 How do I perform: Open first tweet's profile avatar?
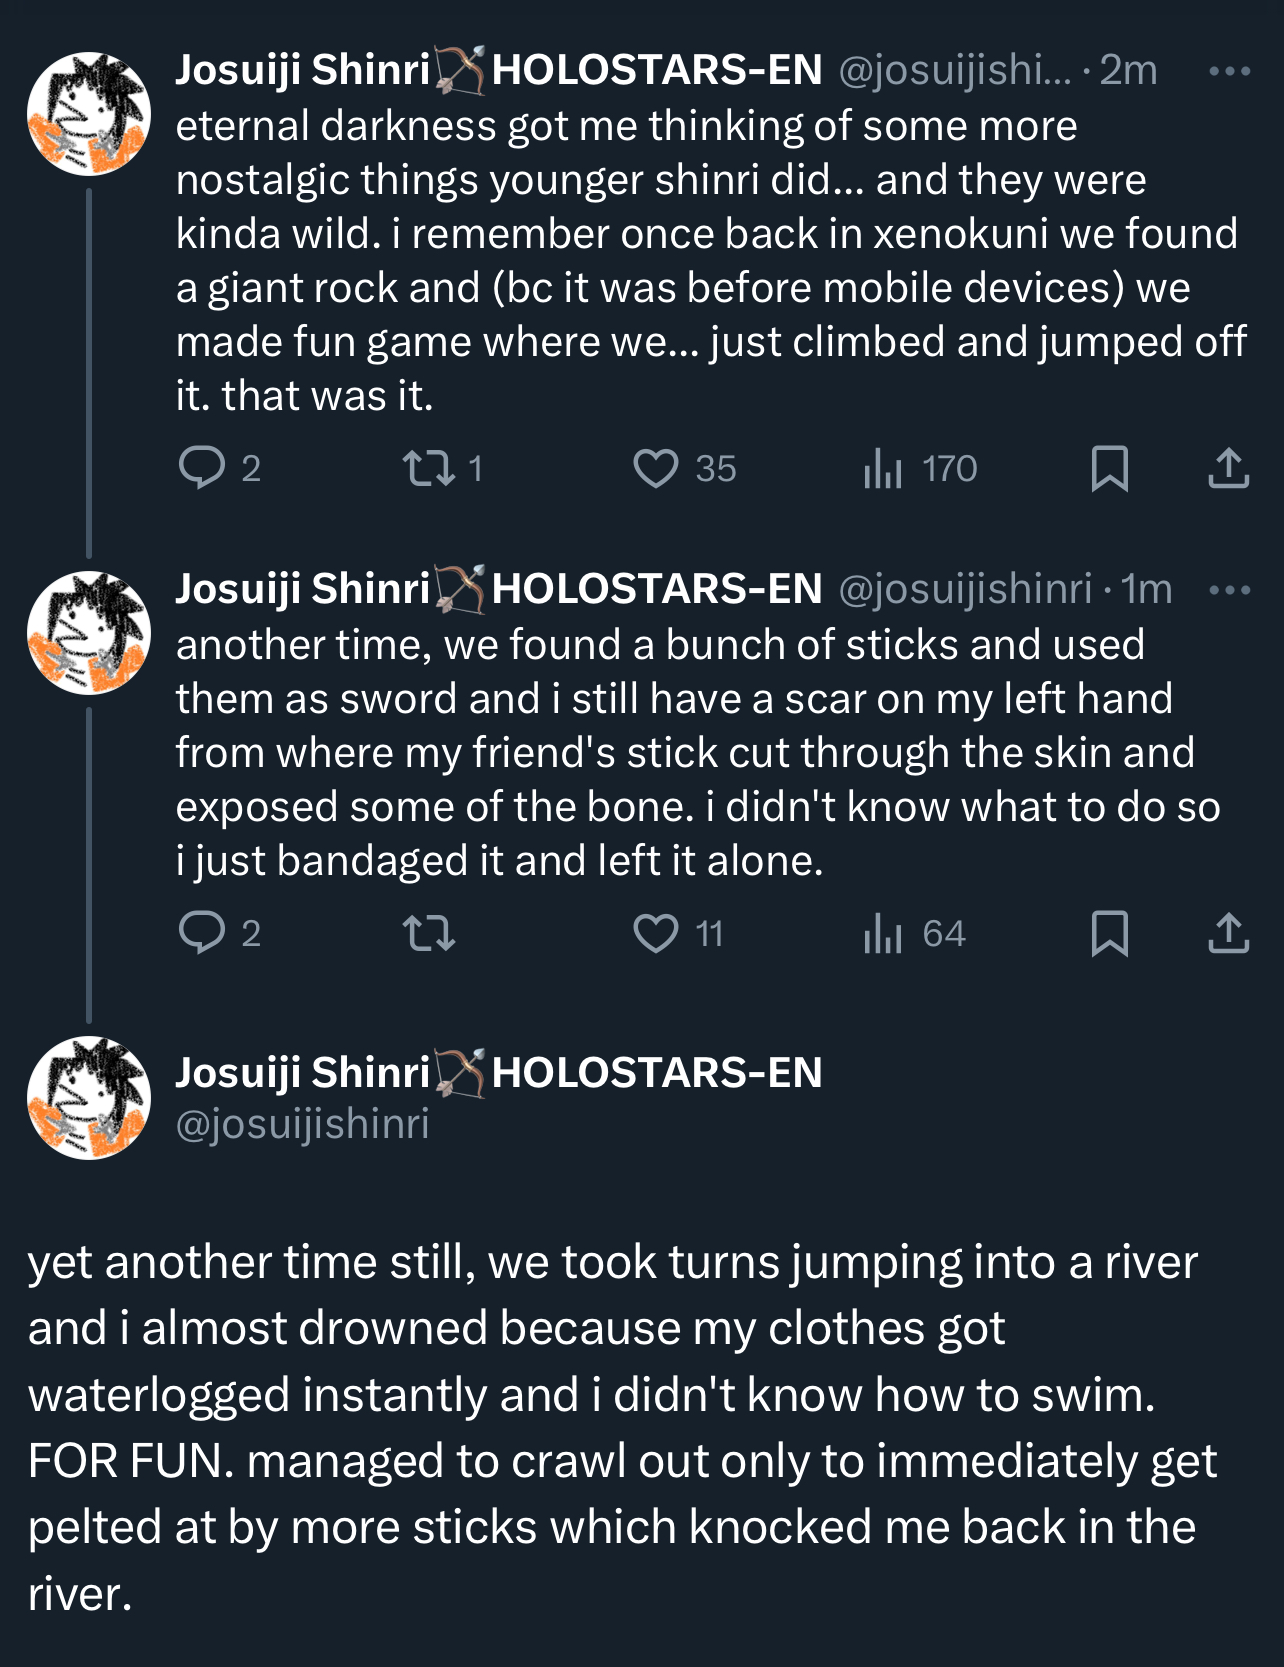coord(89,114)
